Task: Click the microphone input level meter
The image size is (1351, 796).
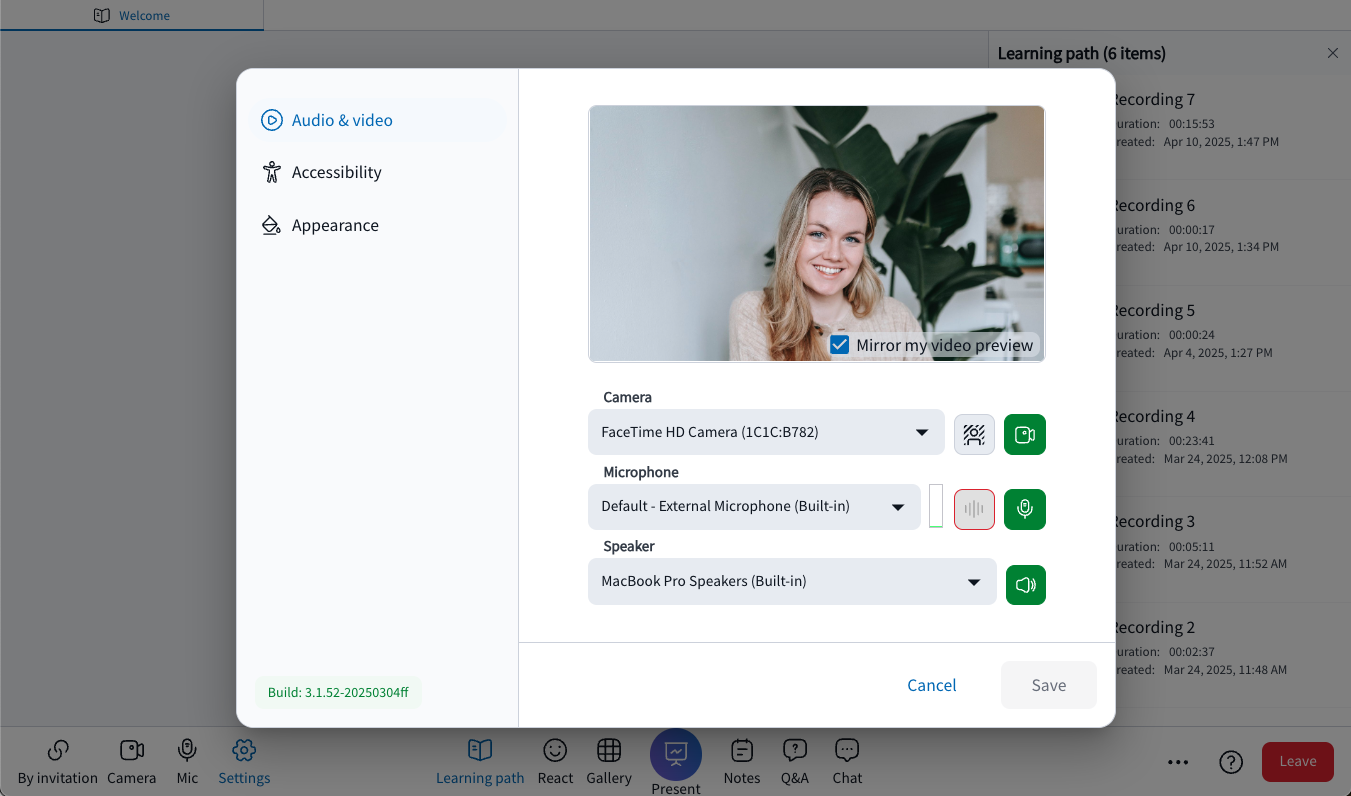Action: point(936,506)
